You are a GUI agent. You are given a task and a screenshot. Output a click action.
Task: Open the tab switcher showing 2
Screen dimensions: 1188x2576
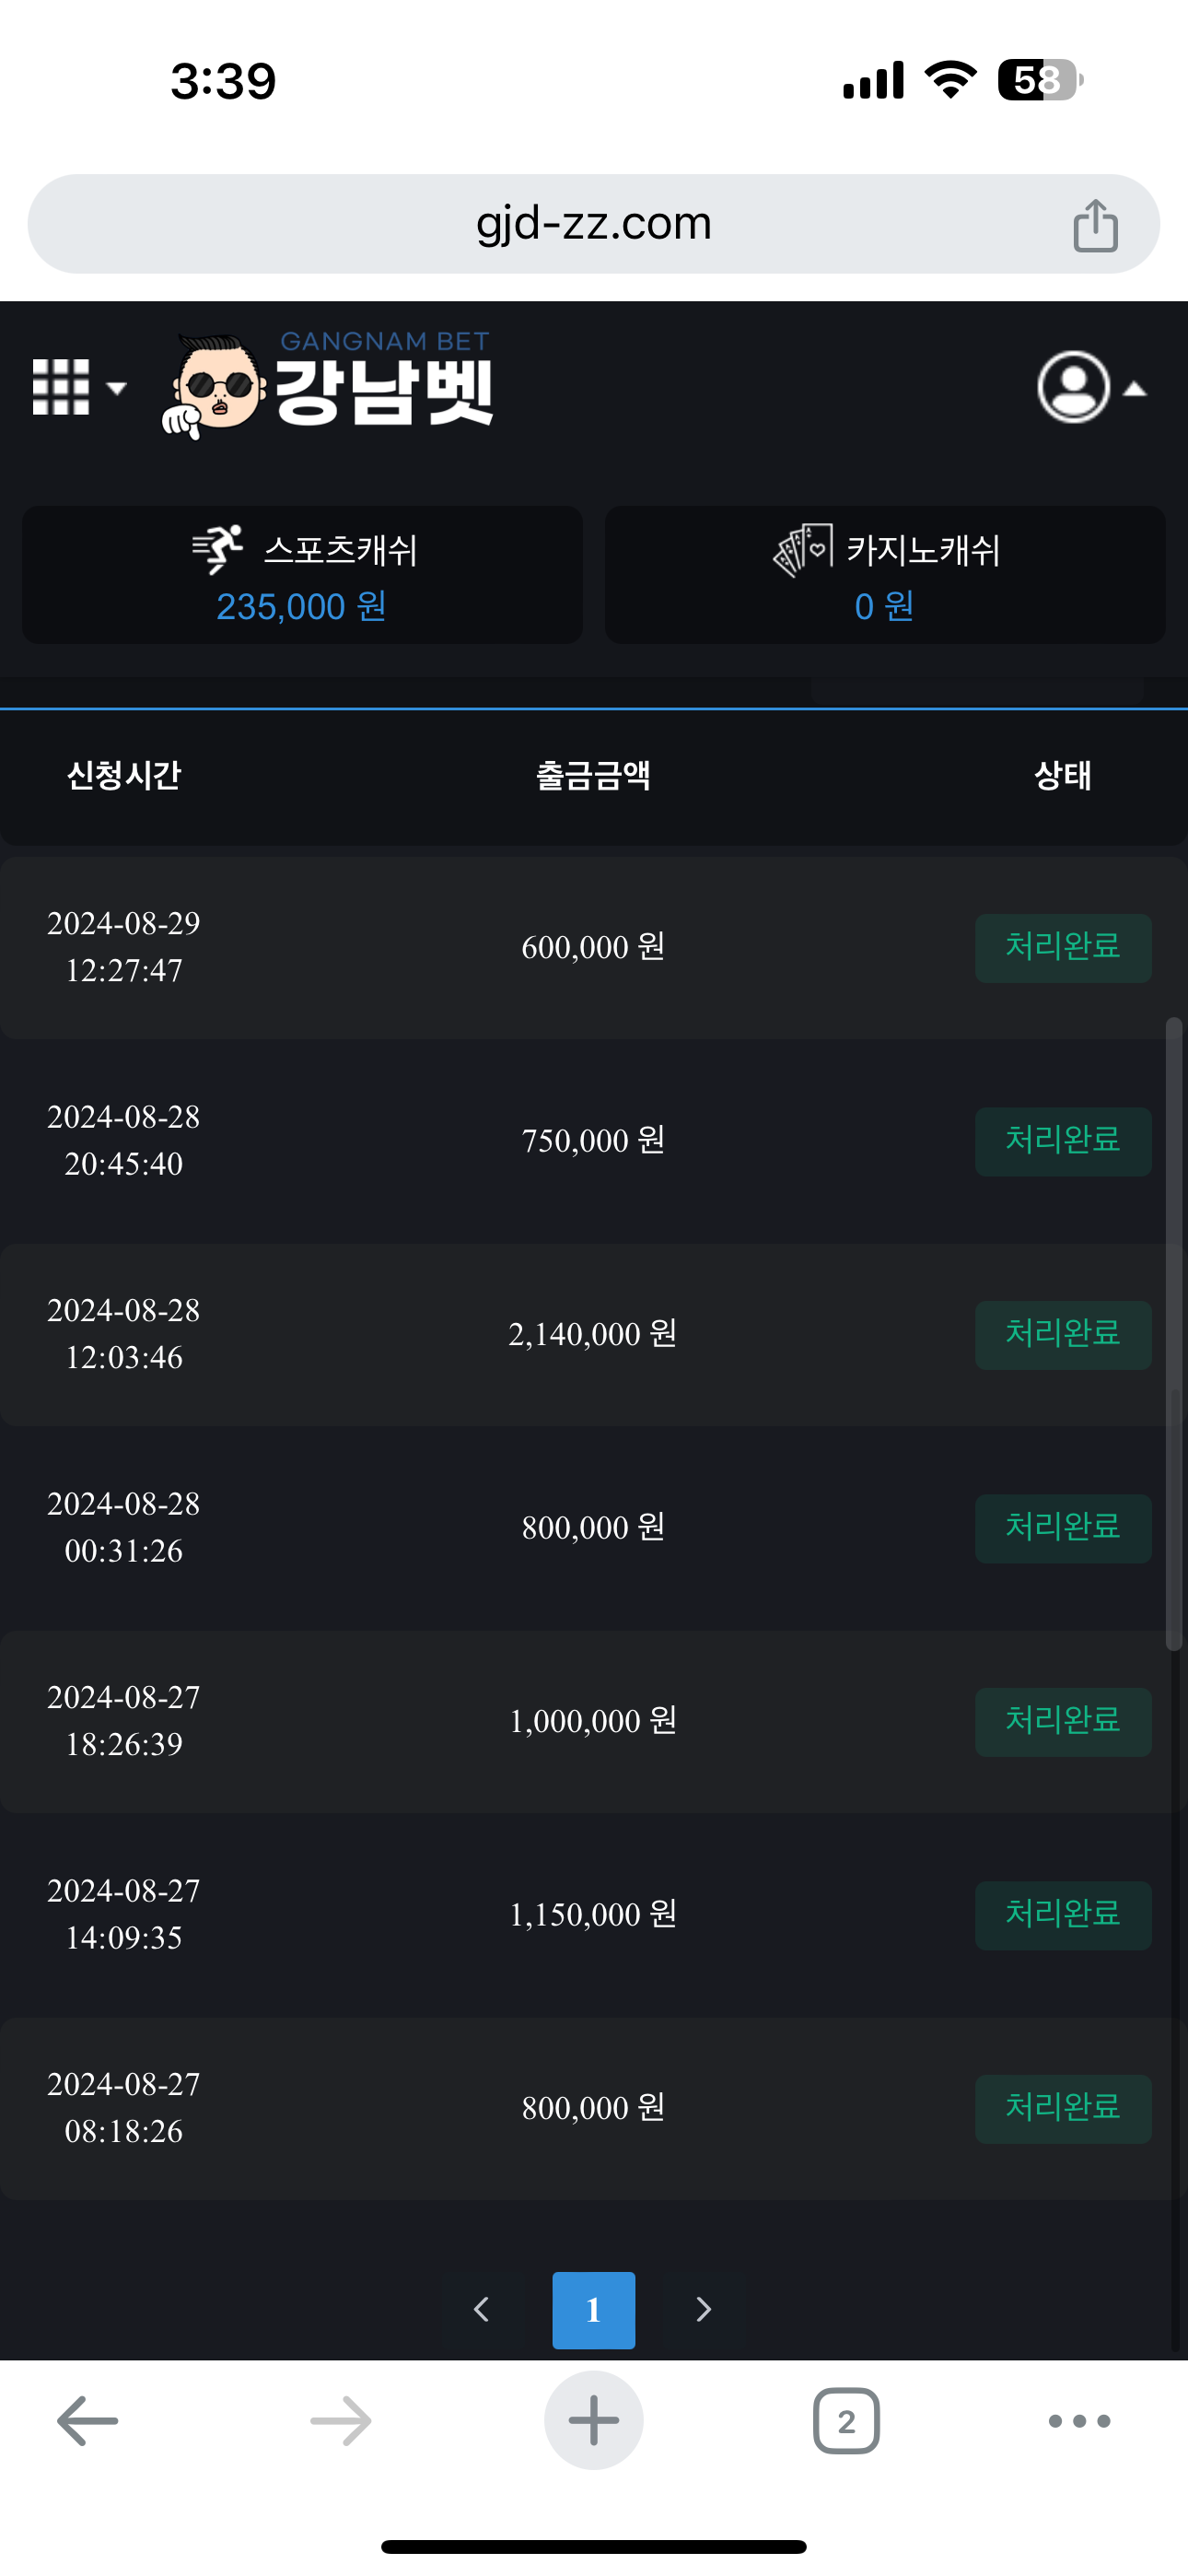846,2421
